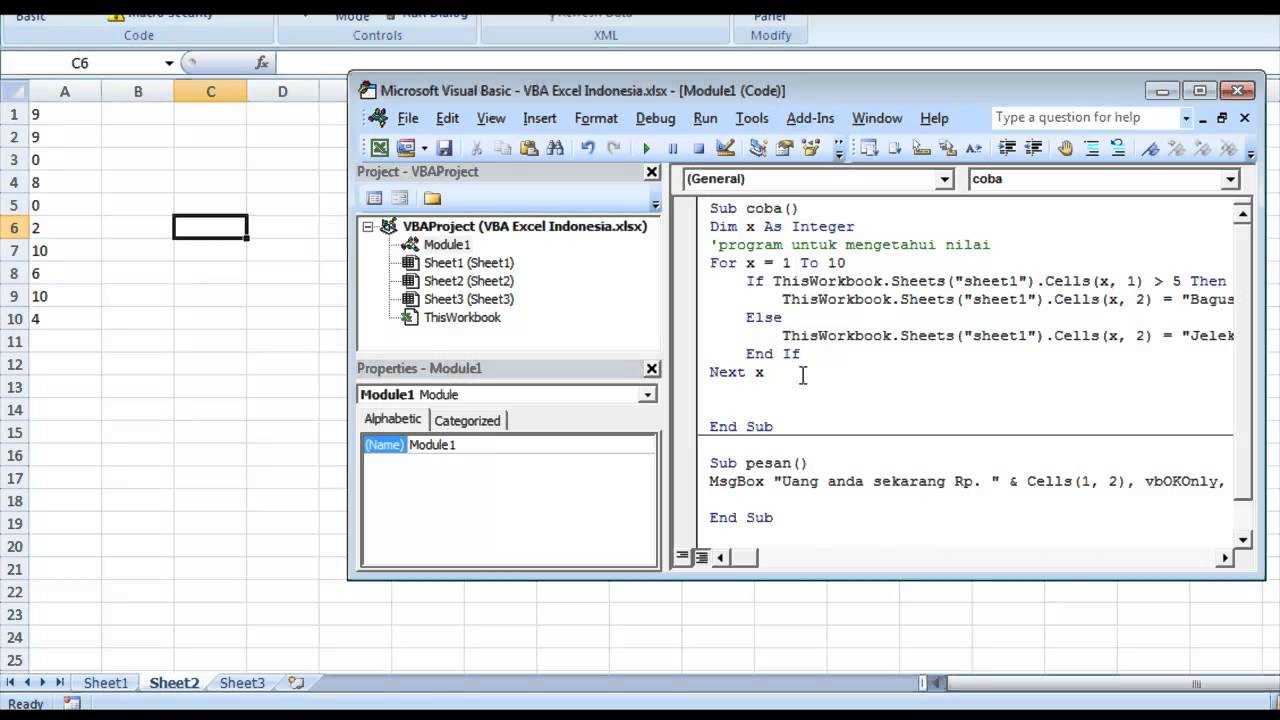Open the Add-Ins menu

(810, 118)
